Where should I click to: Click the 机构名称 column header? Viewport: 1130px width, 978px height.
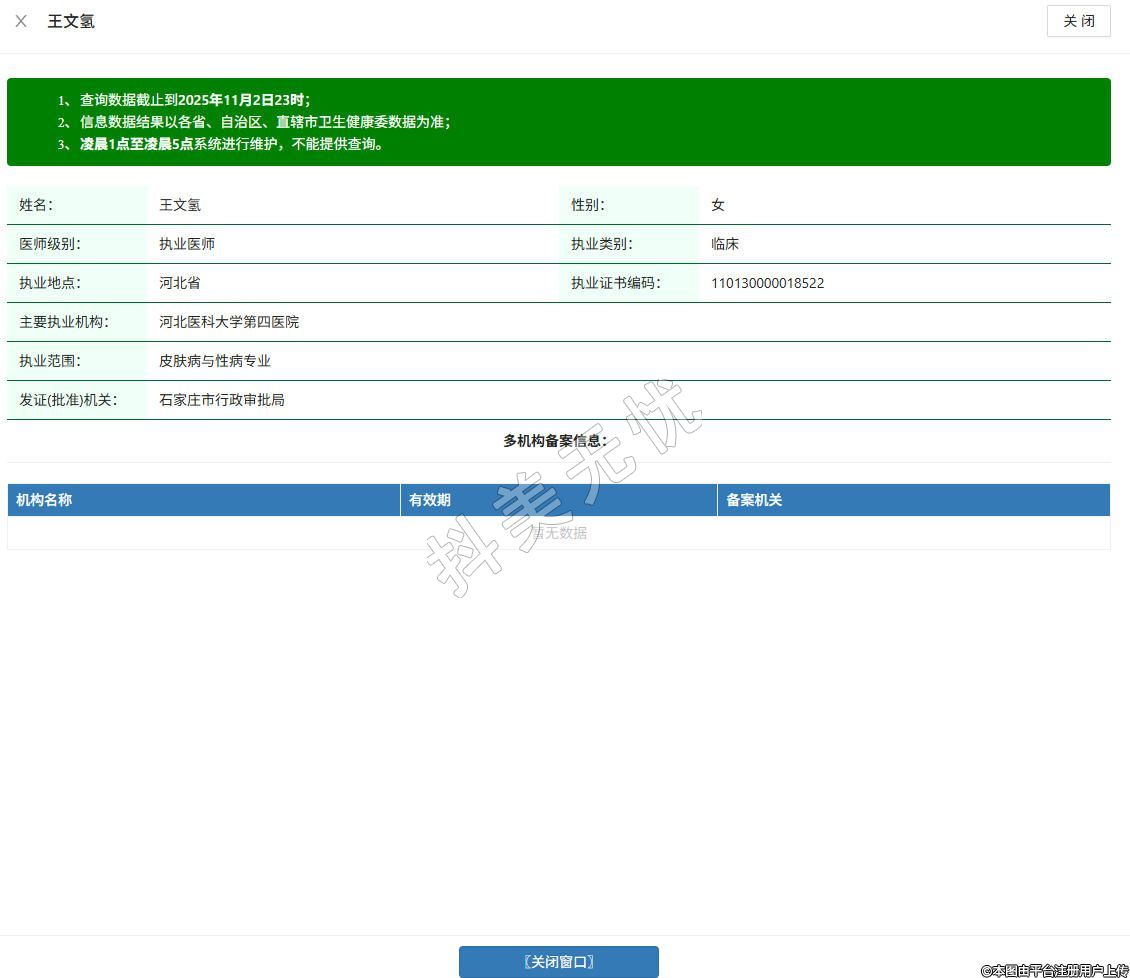click(44, 500)
